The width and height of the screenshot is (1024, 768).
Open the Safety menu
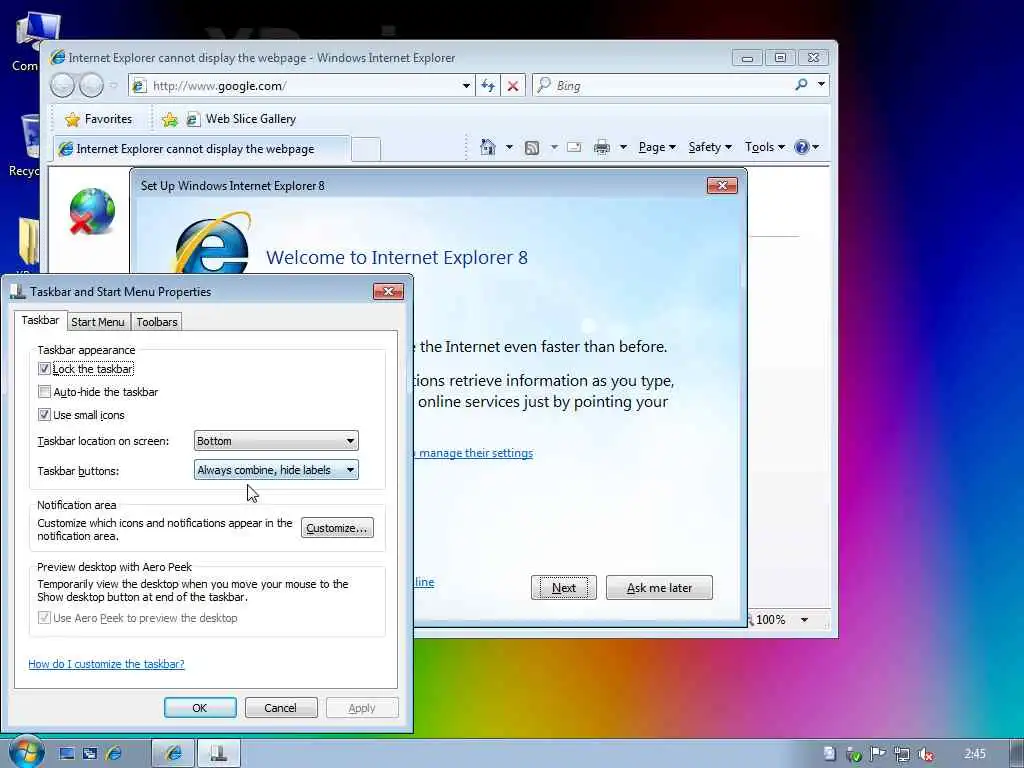(710, 147)
